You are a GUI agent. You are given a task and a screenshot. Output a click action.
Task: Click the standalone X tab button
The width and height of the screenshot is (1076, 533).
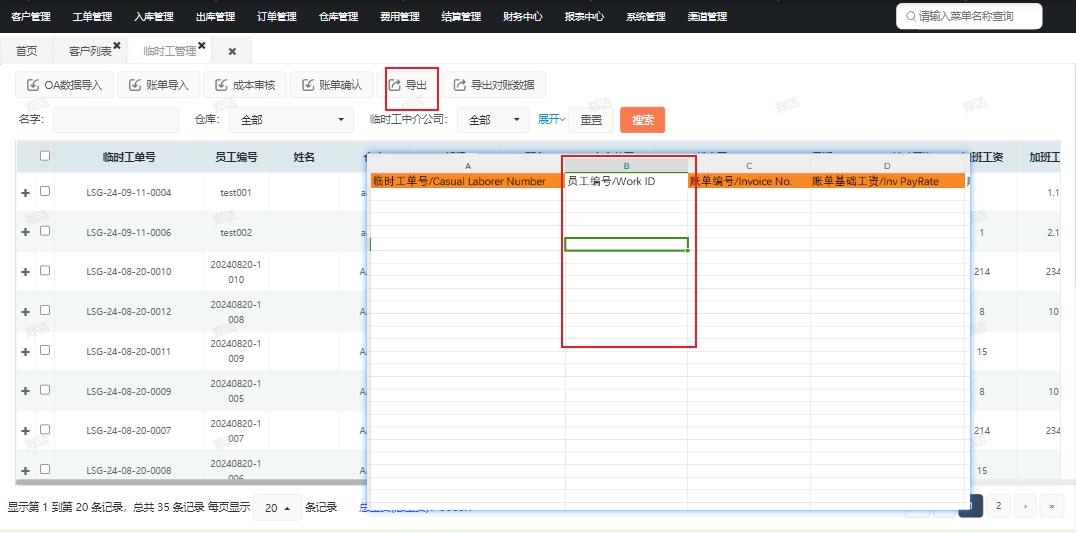(232, 51)
